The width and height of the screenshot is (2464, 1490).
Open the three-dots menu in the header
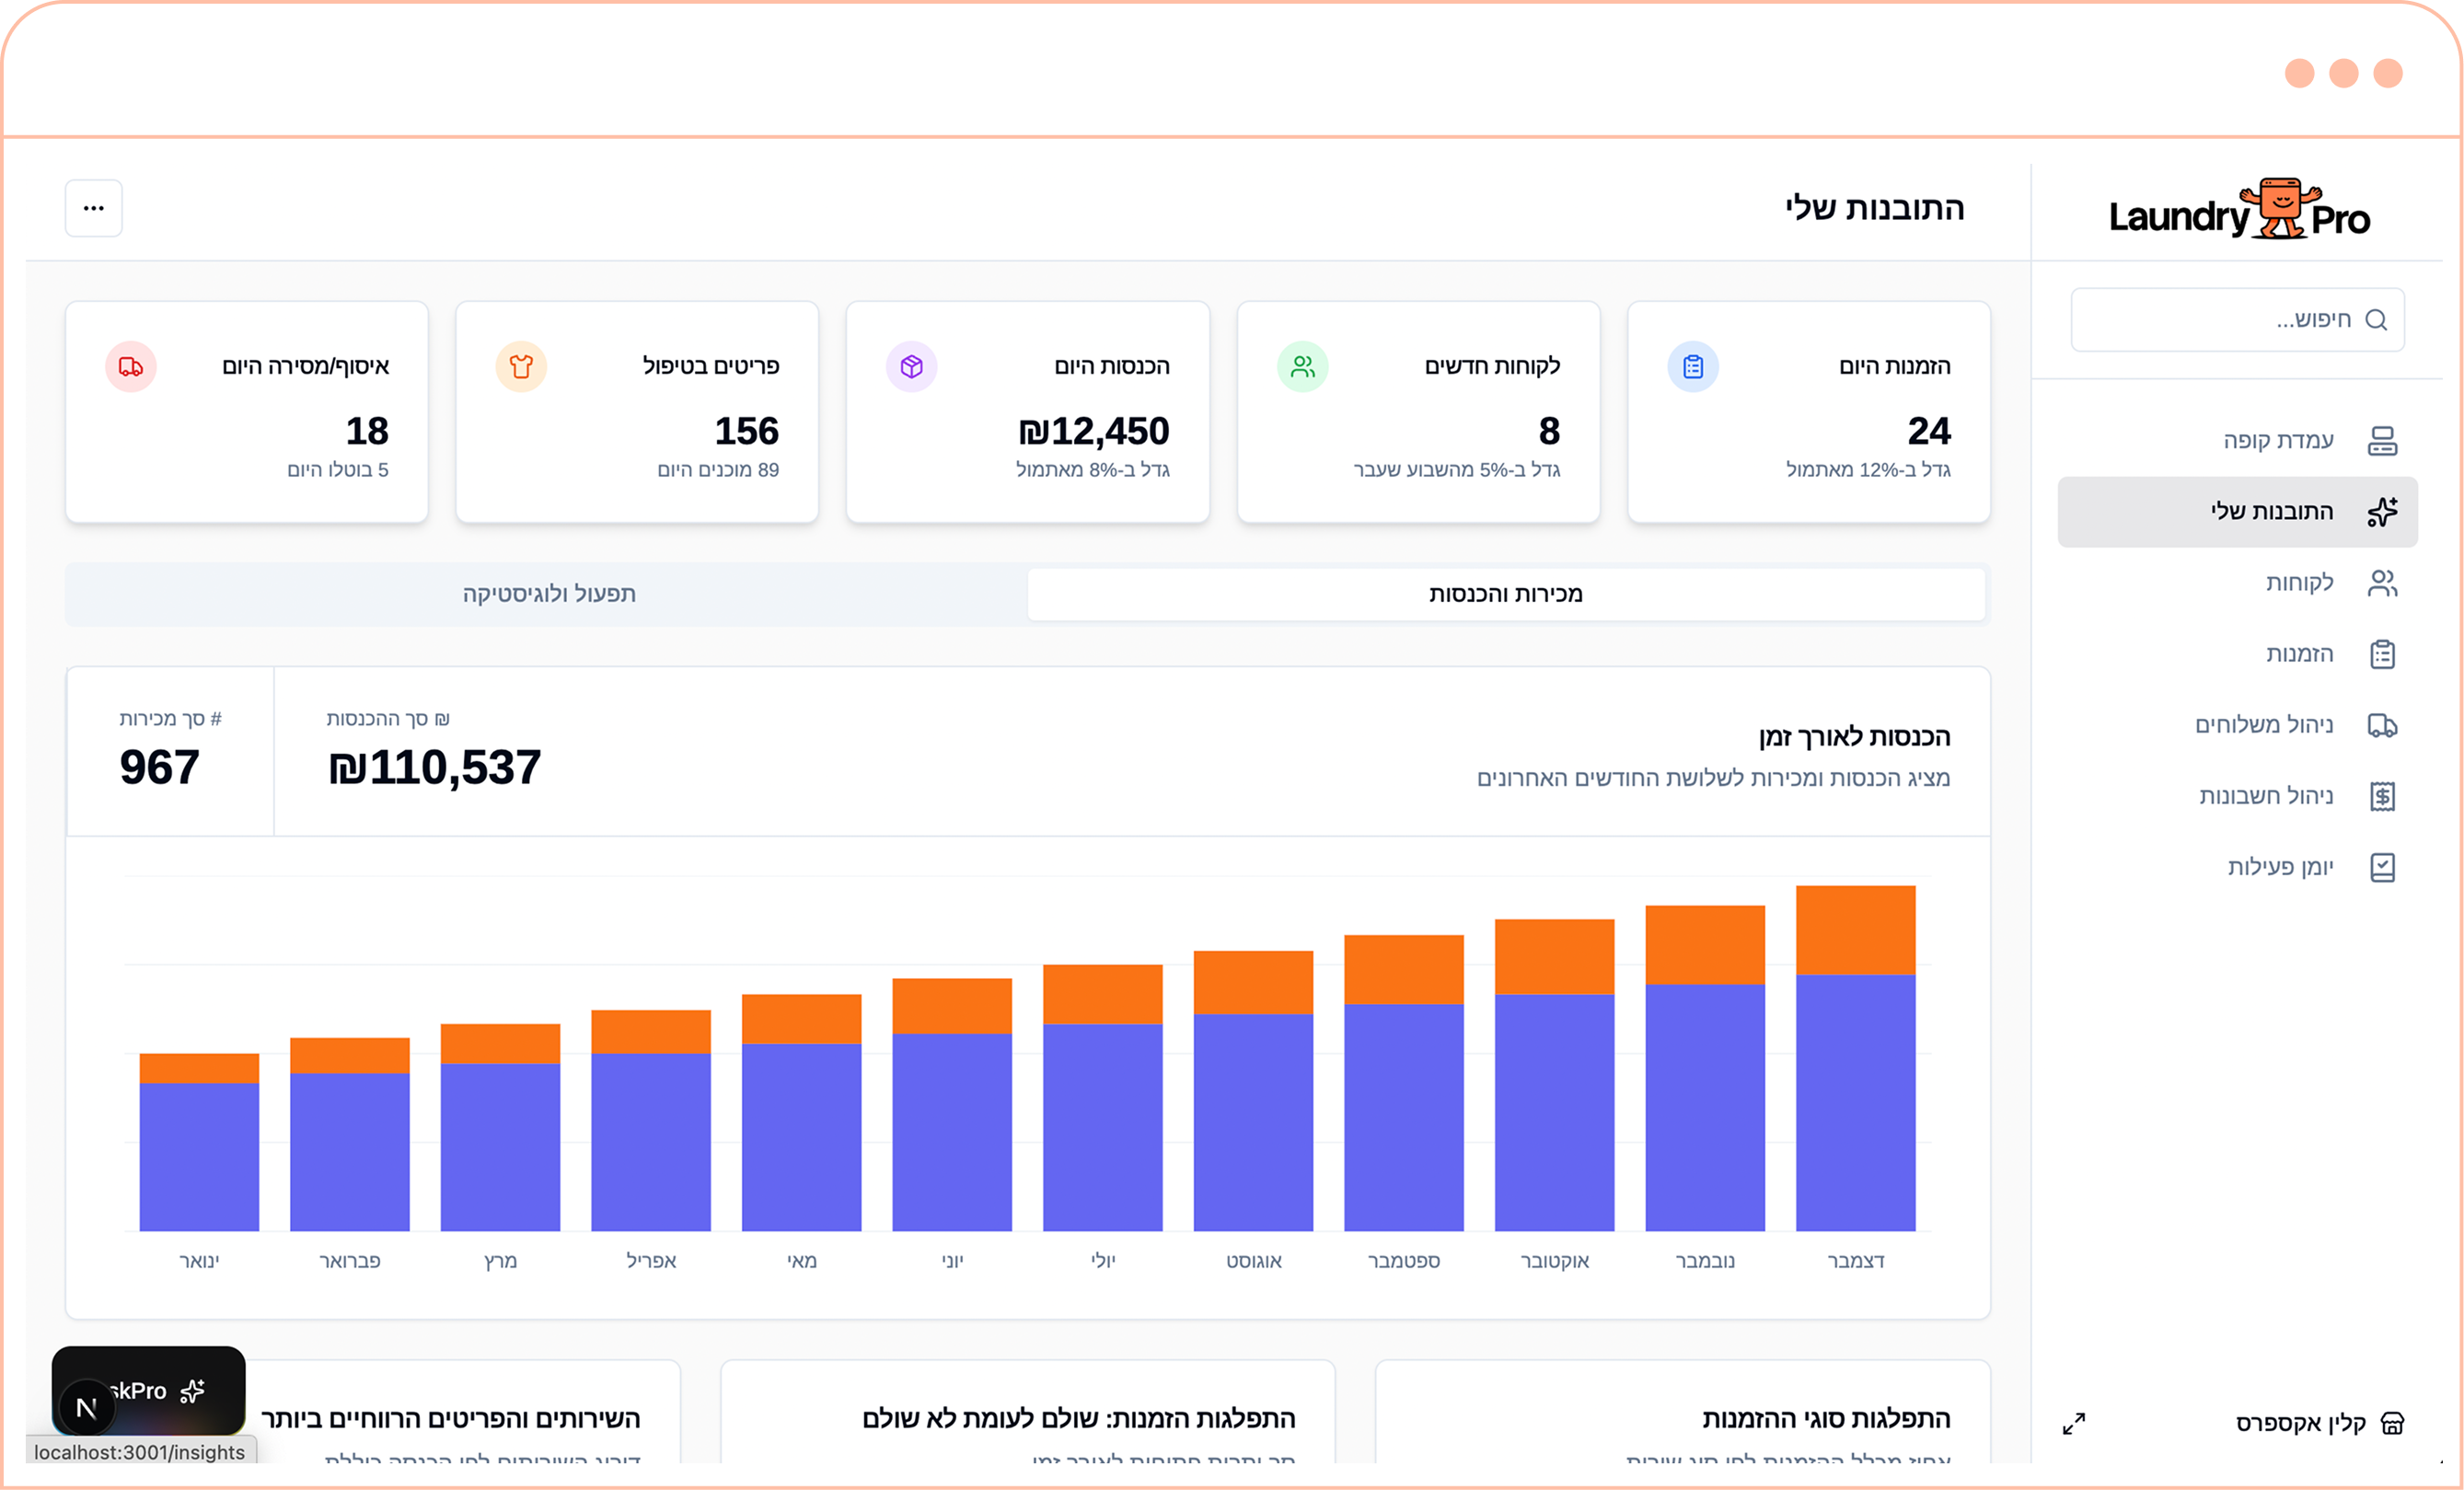click(94, 208)
